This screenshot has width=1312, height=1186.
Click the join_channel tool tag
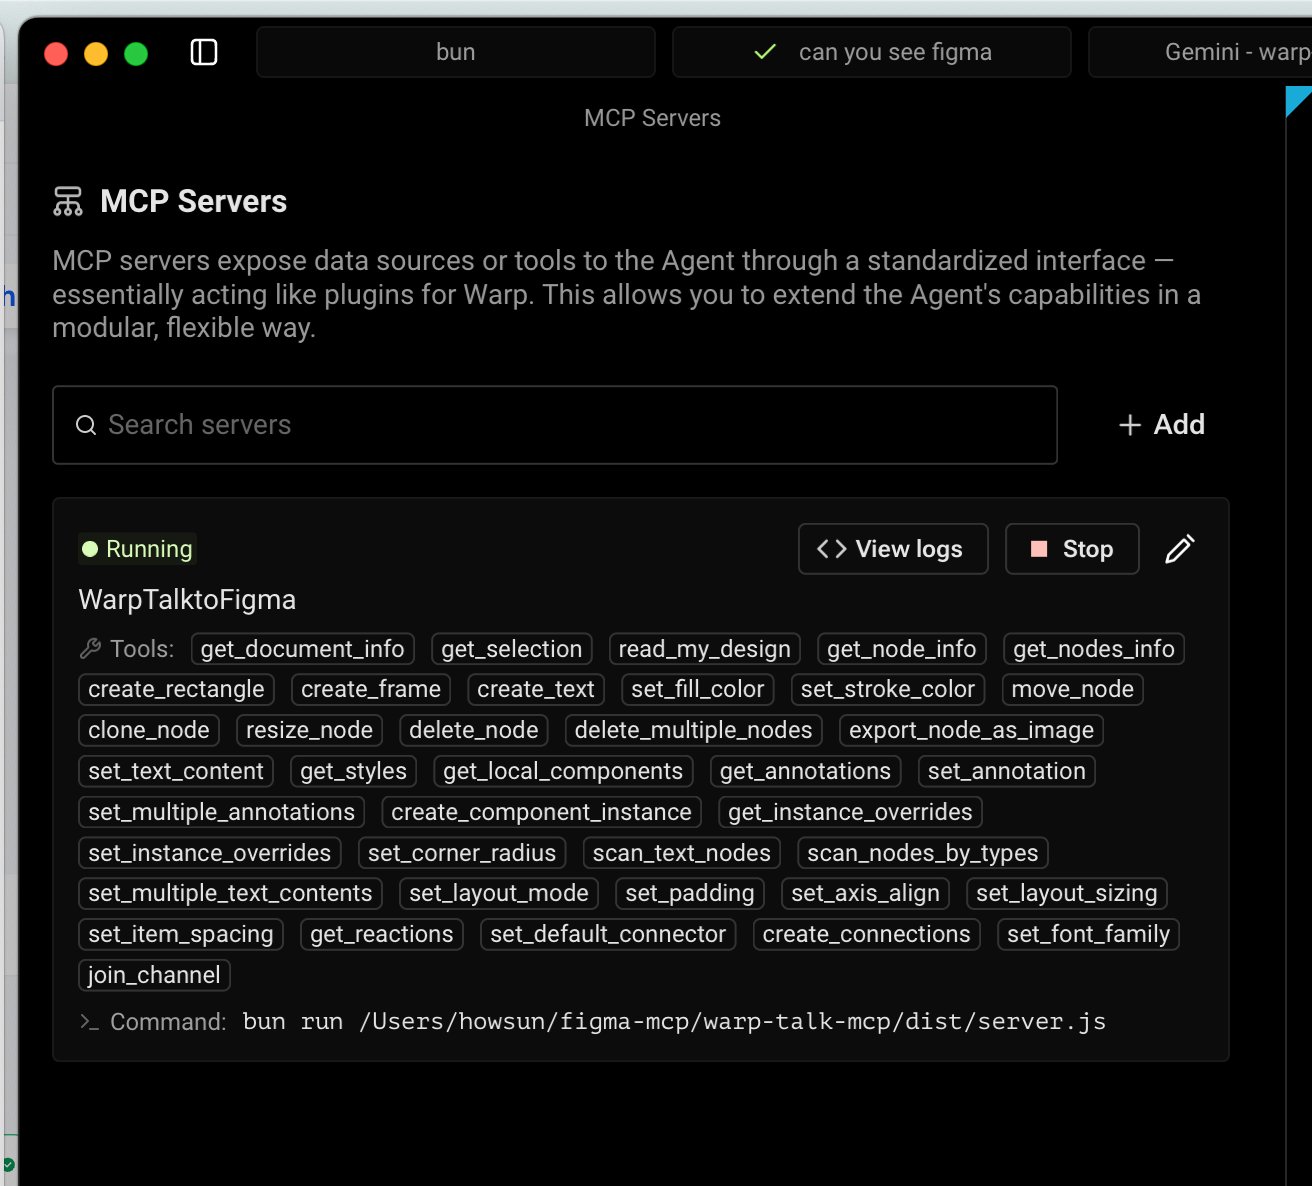pos(155,975)
